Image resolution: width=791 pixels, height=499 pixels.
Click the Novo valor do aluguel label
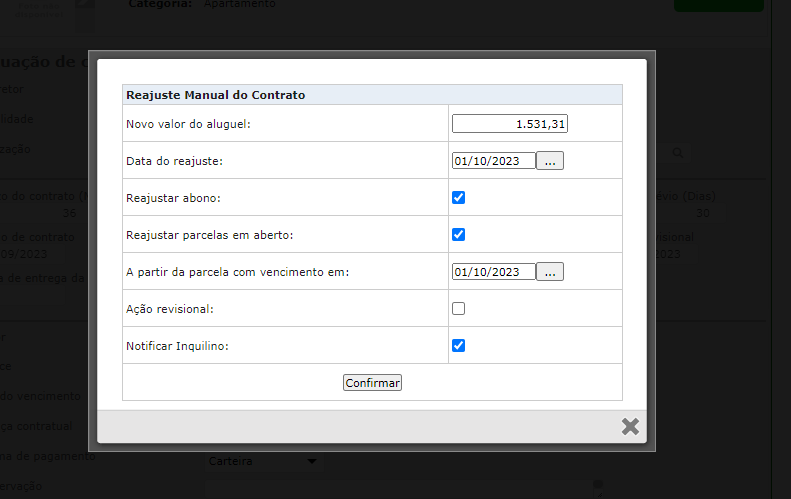tap(188, 124)
